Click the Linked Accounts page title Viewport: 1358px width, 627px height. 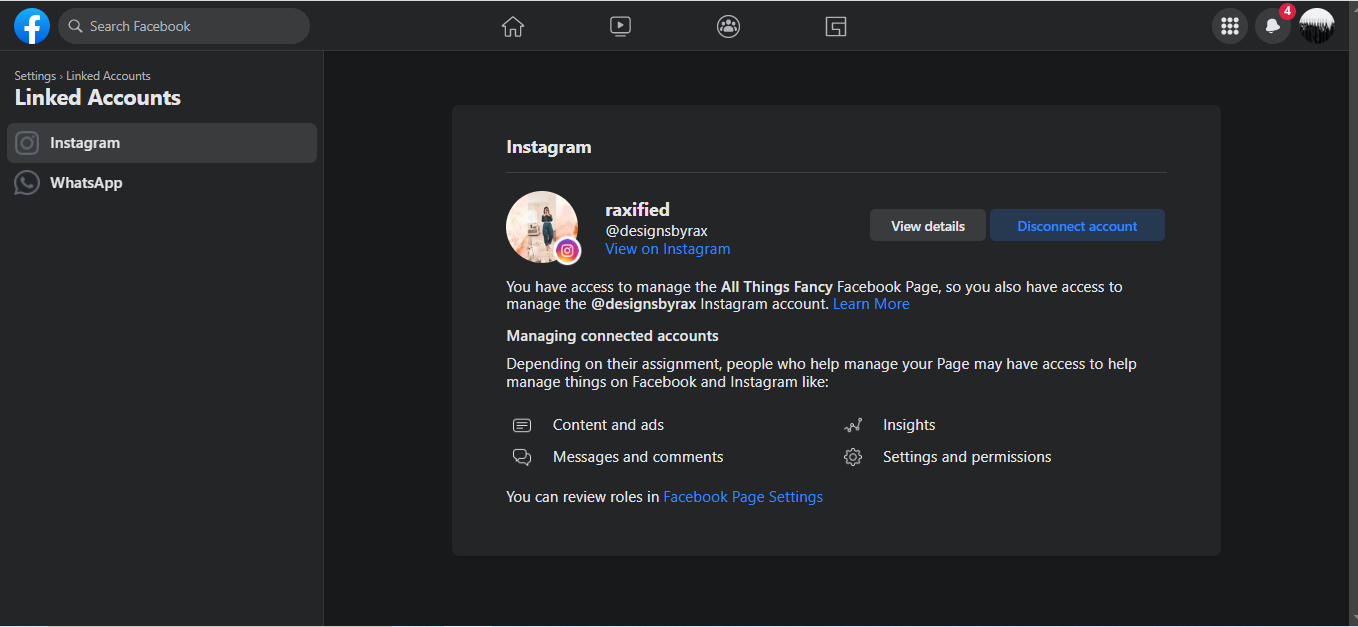[x=98, y=98]
